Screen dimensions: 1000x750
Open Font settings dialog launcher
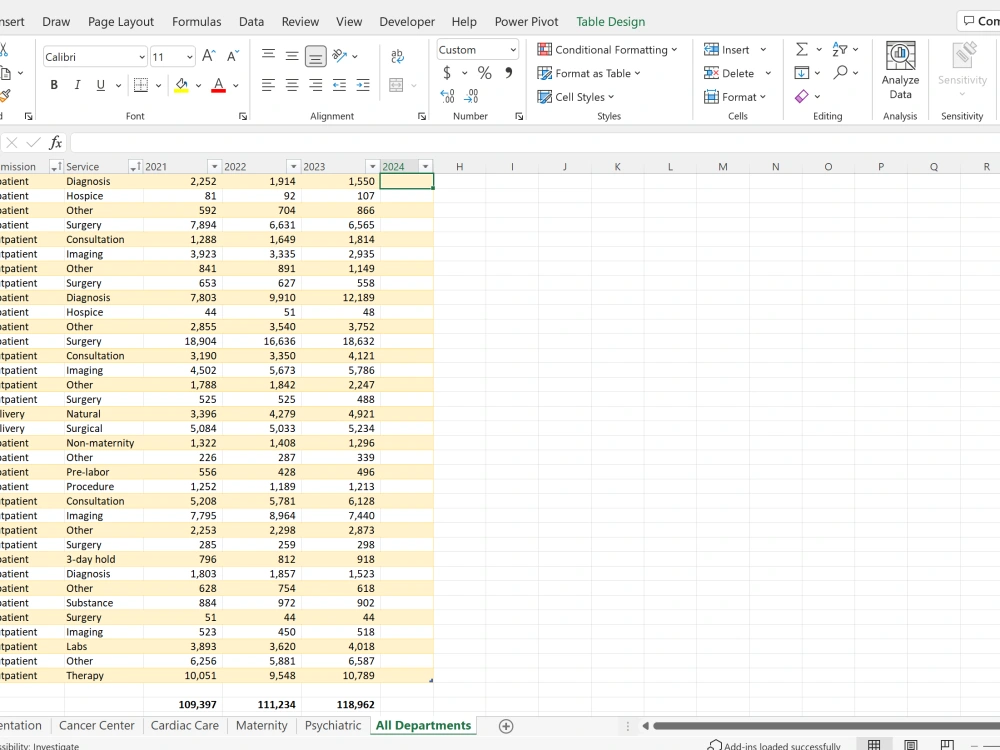243,116
